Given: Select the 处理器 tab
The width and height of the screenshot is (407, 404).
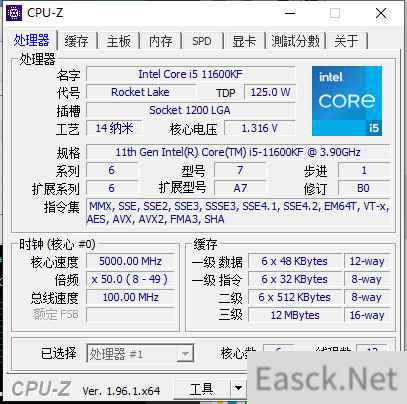Looking at the screenshot, I should click(32, 40).
